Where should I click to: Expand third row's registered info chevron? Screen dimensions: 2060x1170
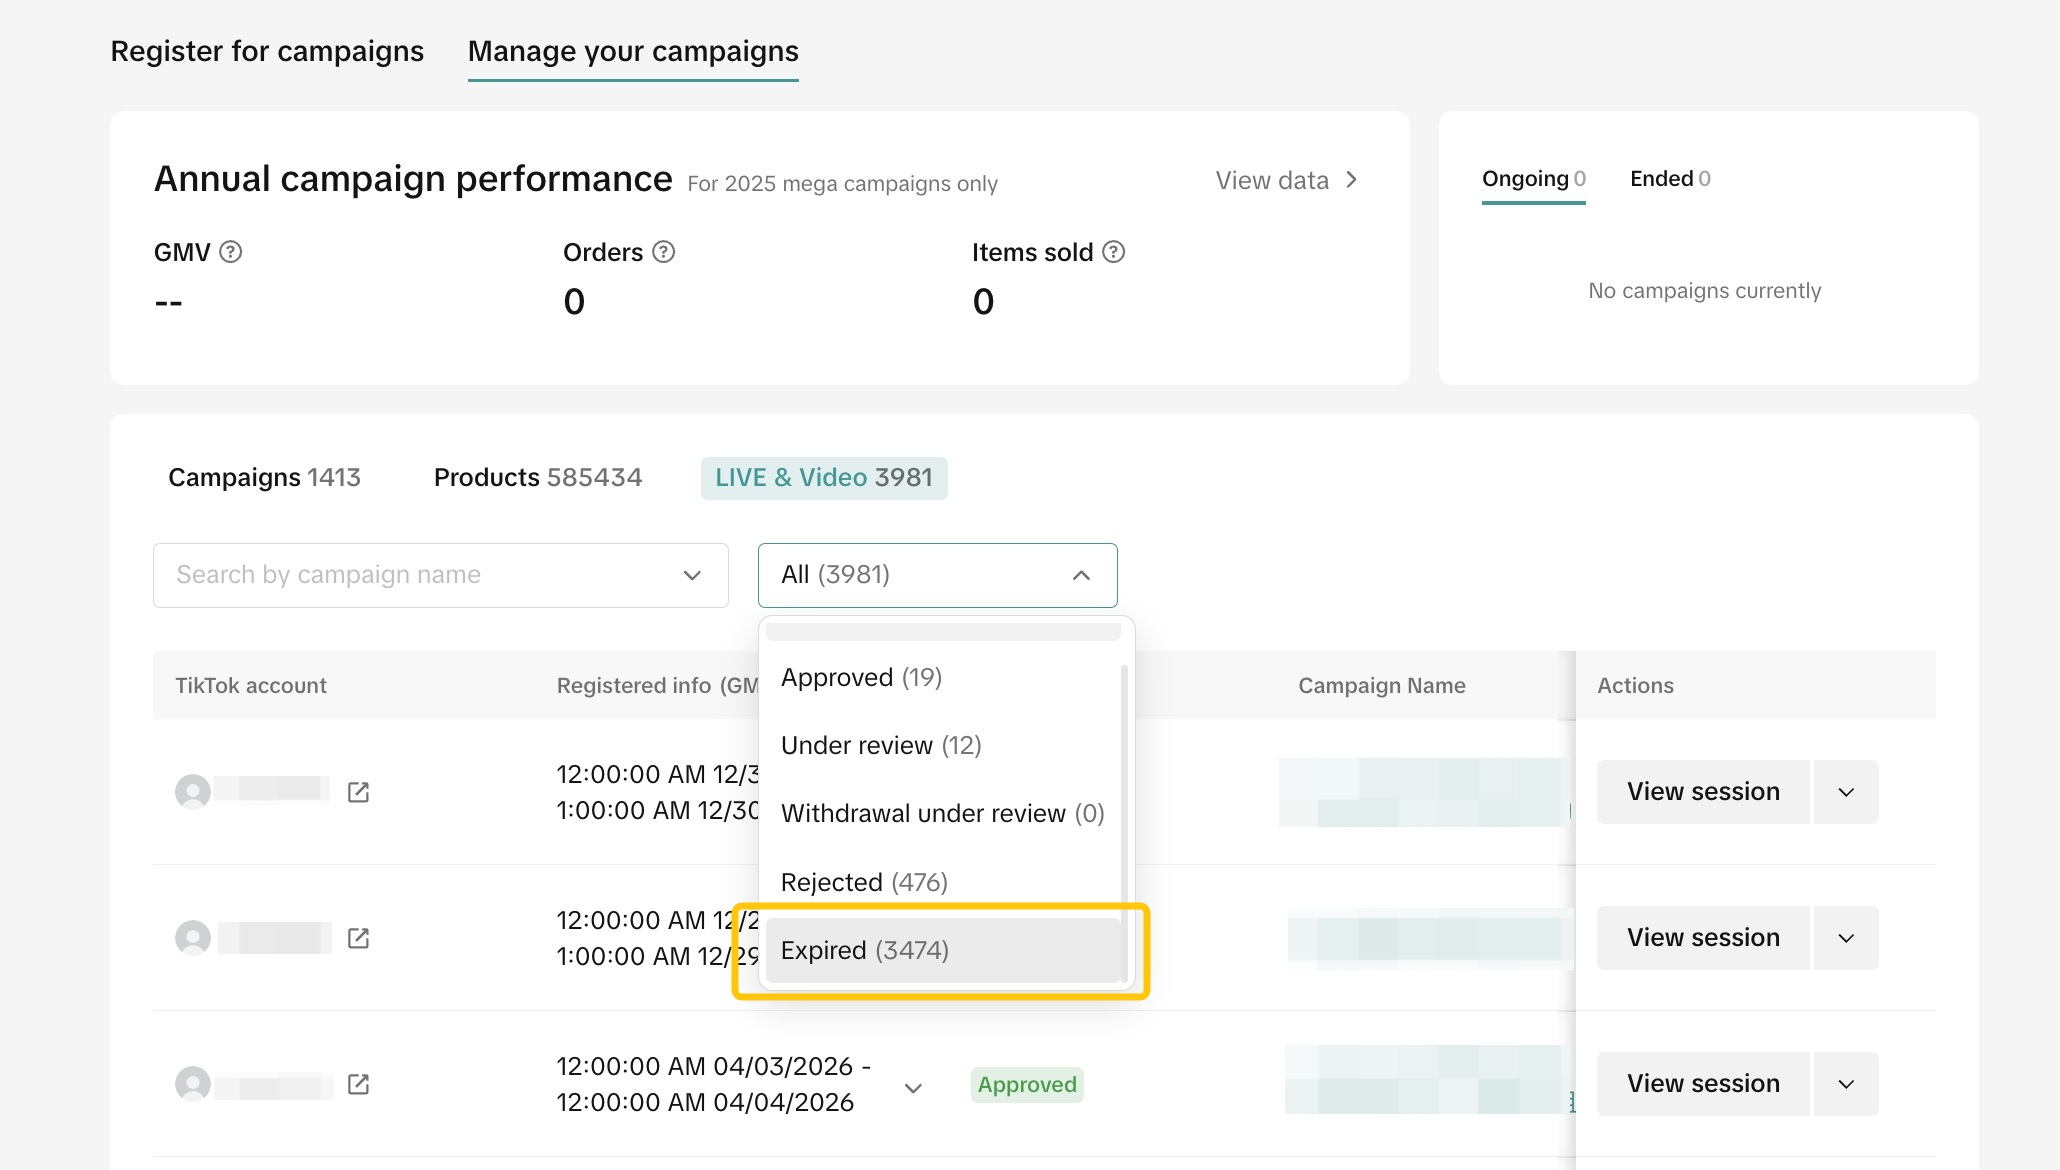(x=913, y=1088)
